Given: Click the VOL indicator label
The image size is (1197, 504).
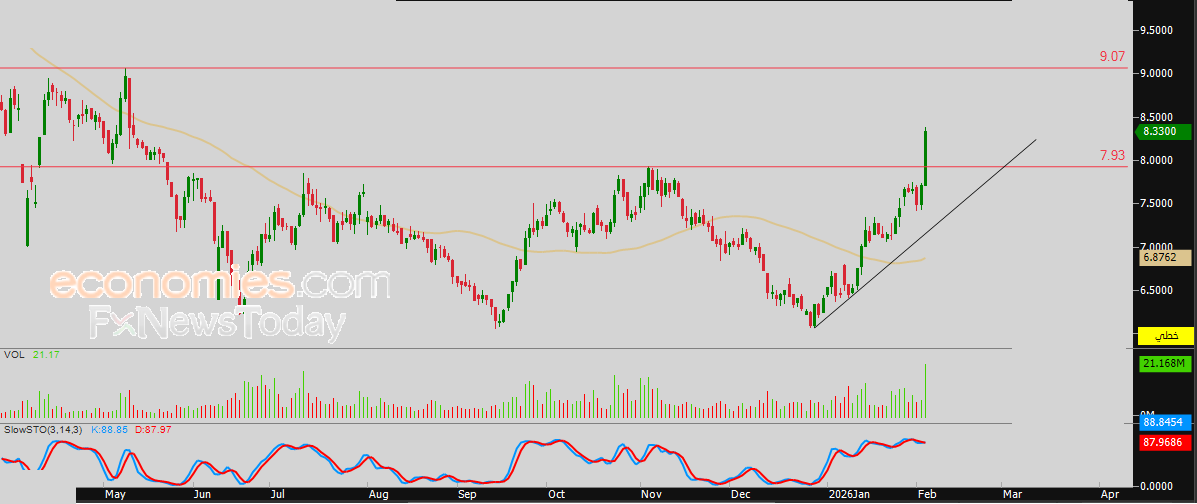Looking at the screenshot, I should coord(14,354).
